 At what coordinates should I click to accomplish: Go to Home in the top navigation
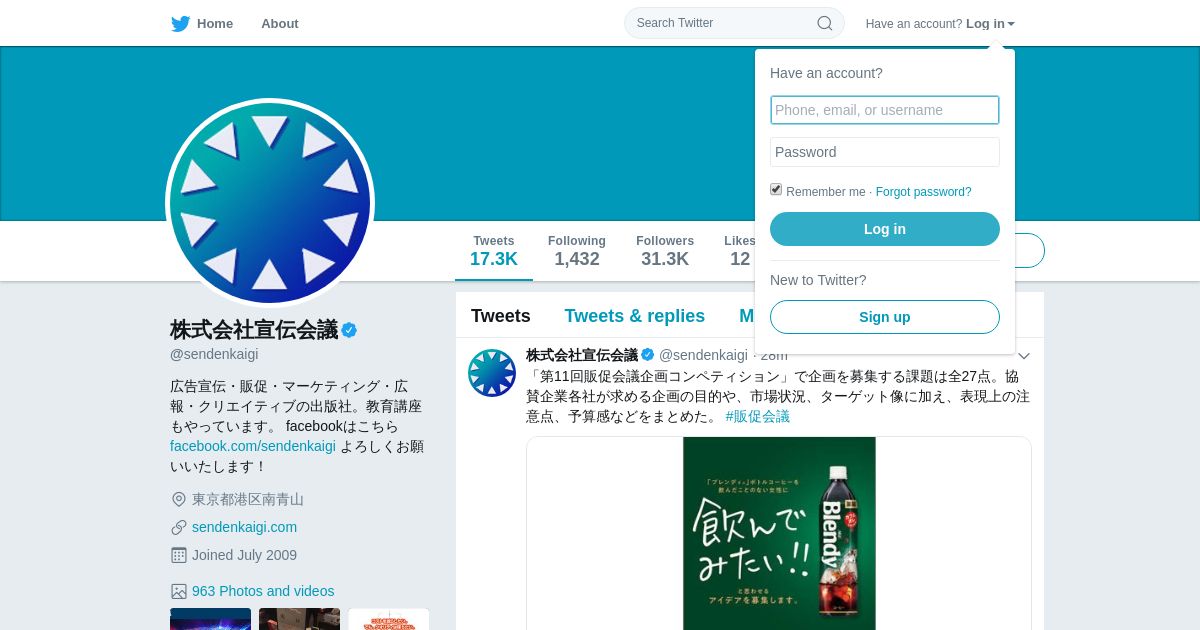[215, 24]
